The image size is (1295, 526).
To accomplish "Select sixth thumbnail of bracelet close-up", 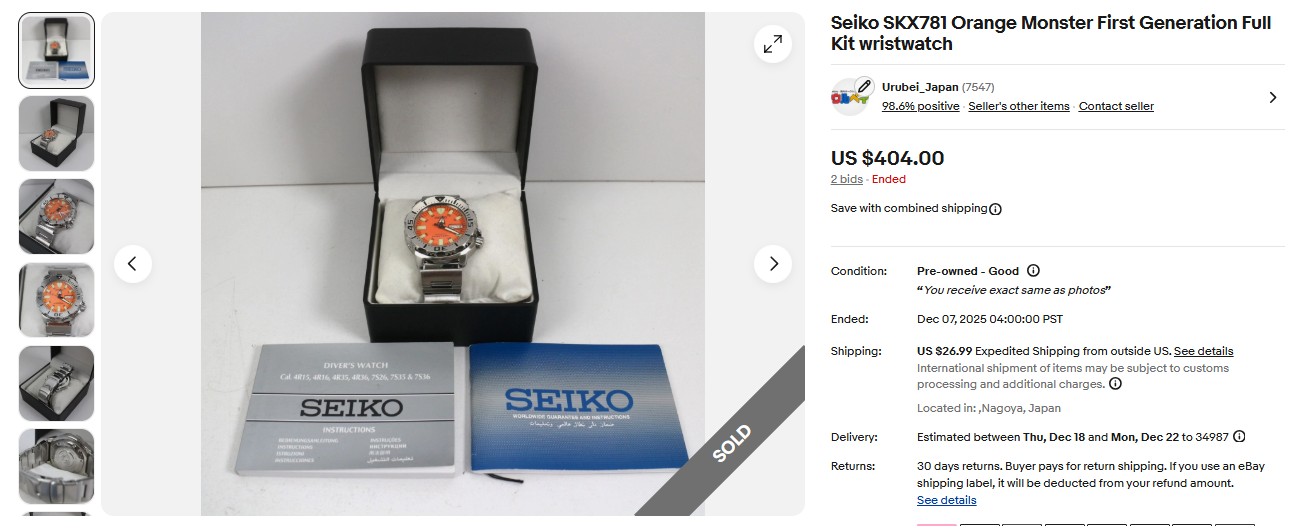I will click(57, 466).
